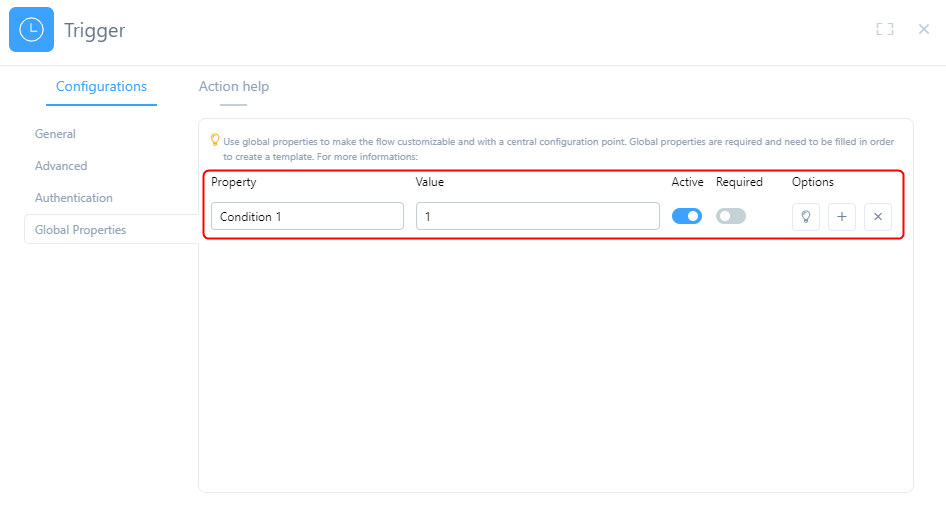This screenshot has height=513, width=946.
Task: Click the Property field containing Condition 1
Action: (307, 216)
